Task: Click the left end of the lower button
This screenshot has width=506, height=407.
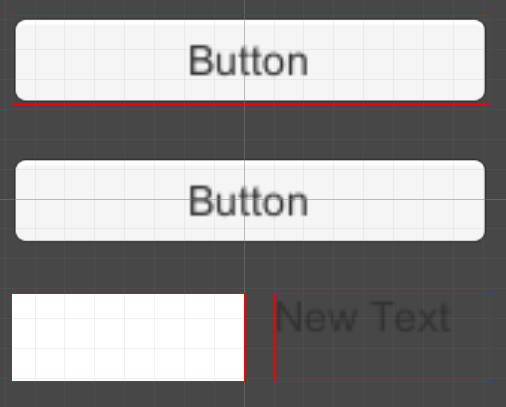Action: coord(25,200)
